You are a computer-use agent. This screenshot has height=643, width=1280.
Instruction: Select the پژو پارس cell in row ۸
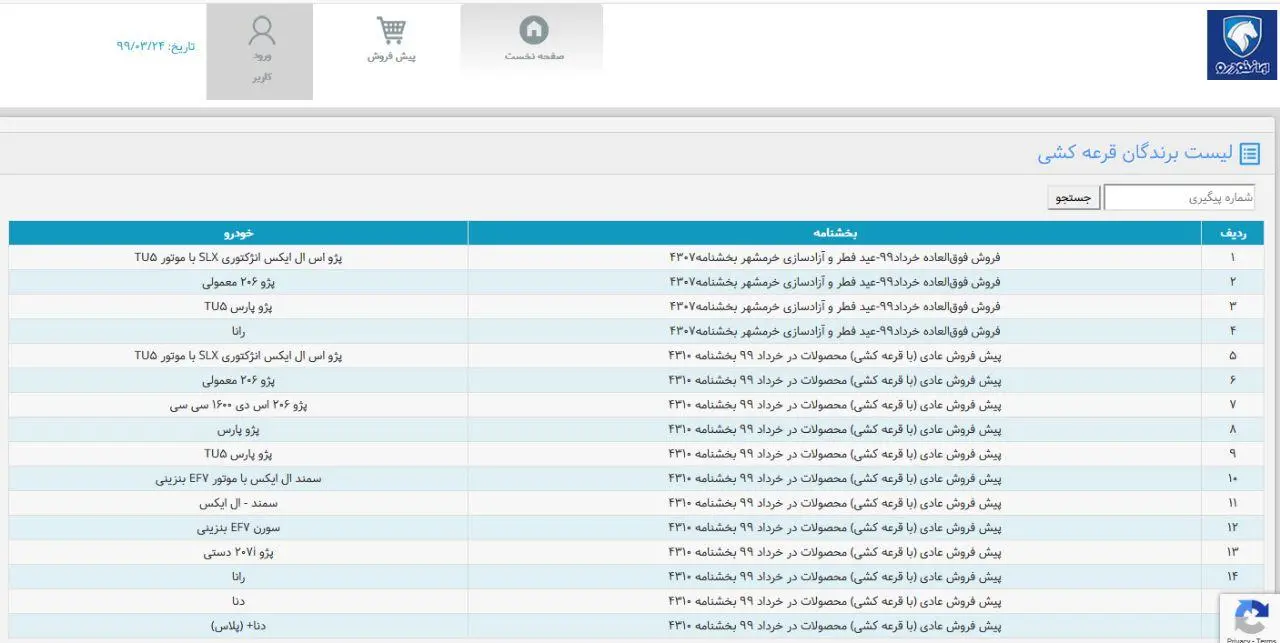[x=238, y=429]
